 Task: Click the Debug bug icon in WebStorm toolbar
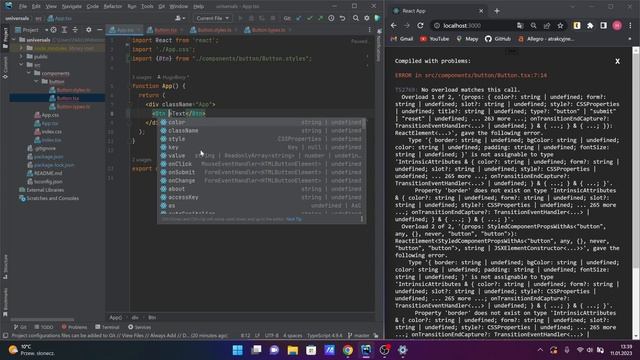251,18
